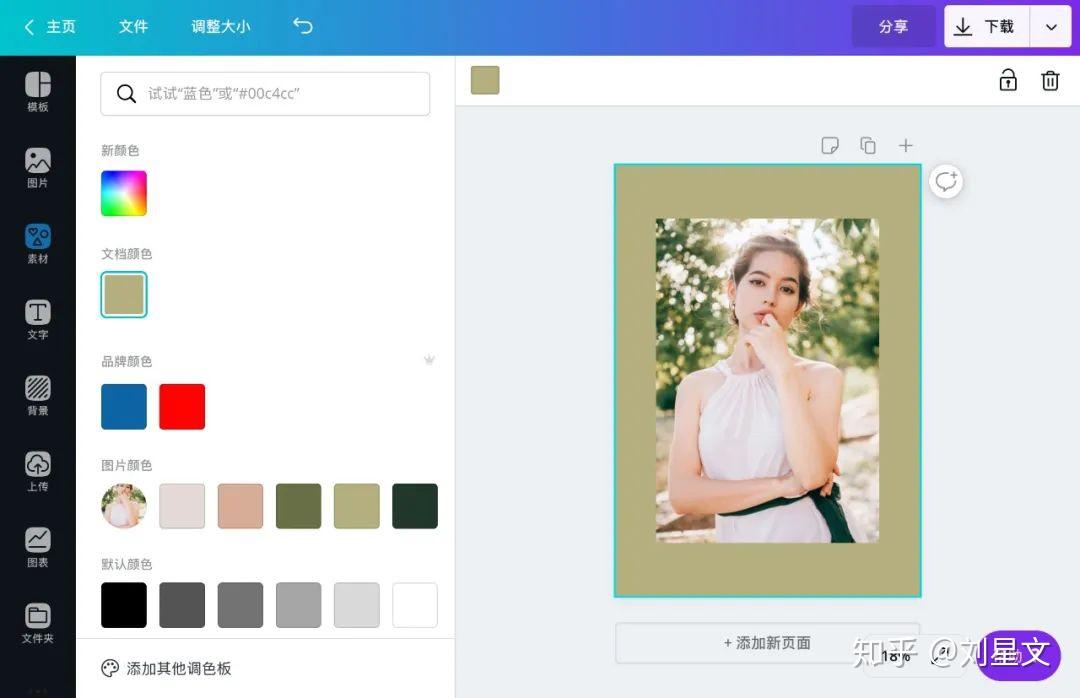Toggle the page lock icon
The width and height of the screenshot is (1080, 698).
coord(1008,80)
